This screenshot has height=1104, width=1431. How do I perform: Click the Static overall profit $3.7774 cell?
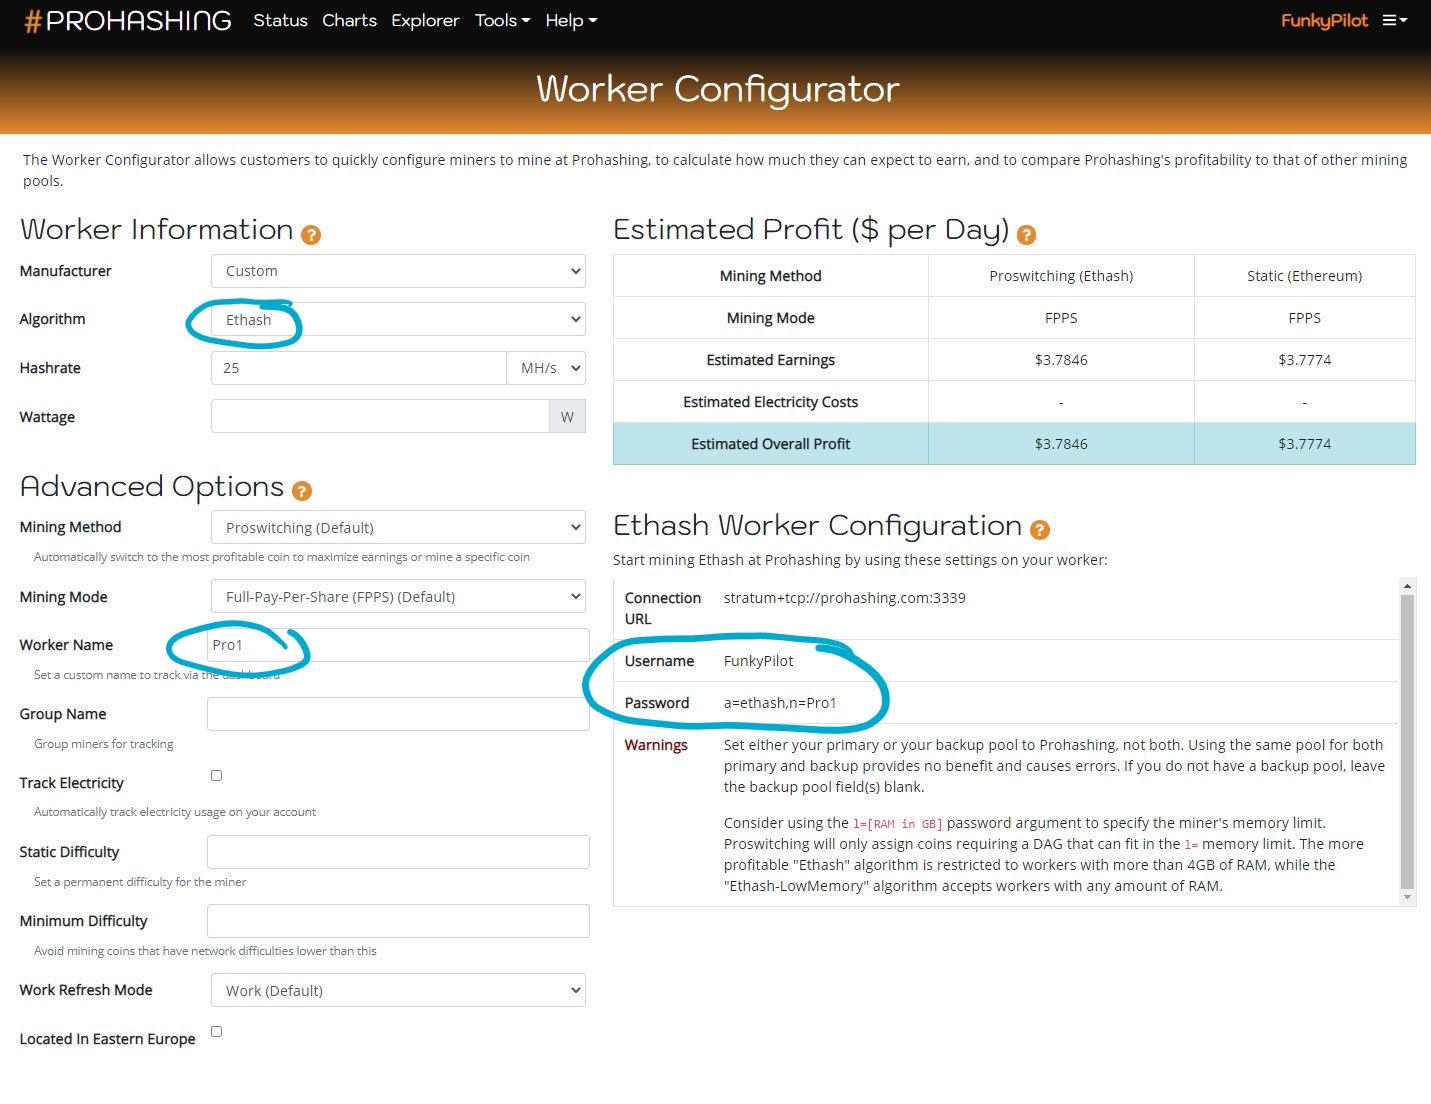[1304, 444]
